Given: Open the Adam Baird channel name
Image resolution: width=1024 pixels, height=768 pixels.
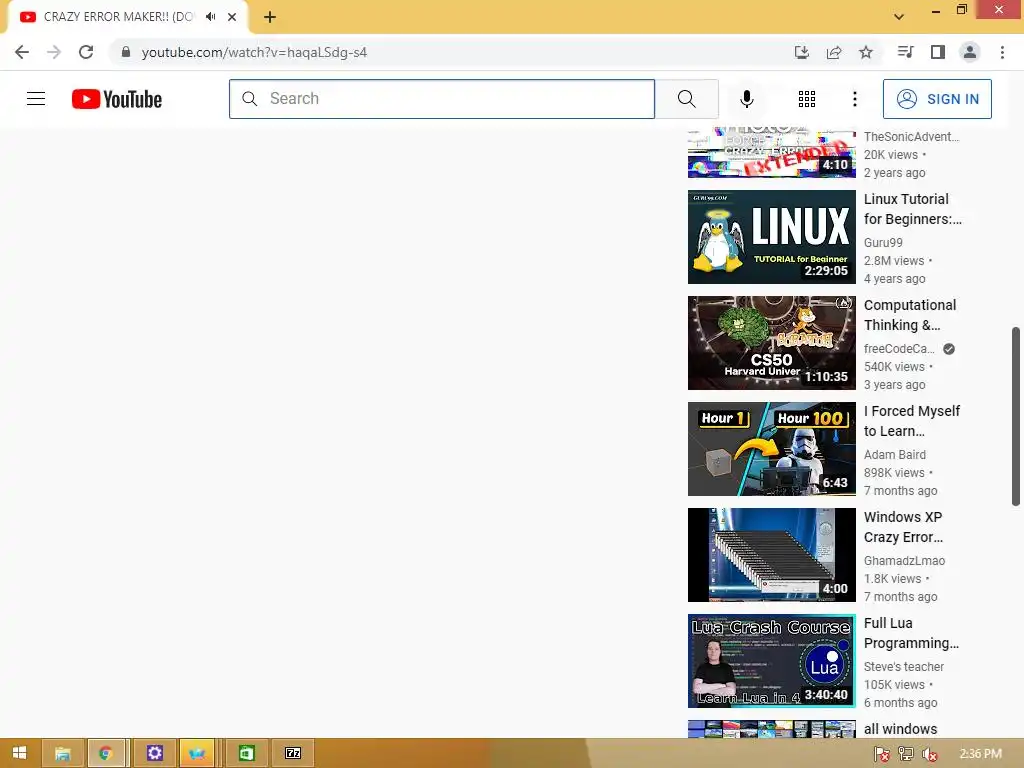Looking at the screenshot, I should coord(895,455).
